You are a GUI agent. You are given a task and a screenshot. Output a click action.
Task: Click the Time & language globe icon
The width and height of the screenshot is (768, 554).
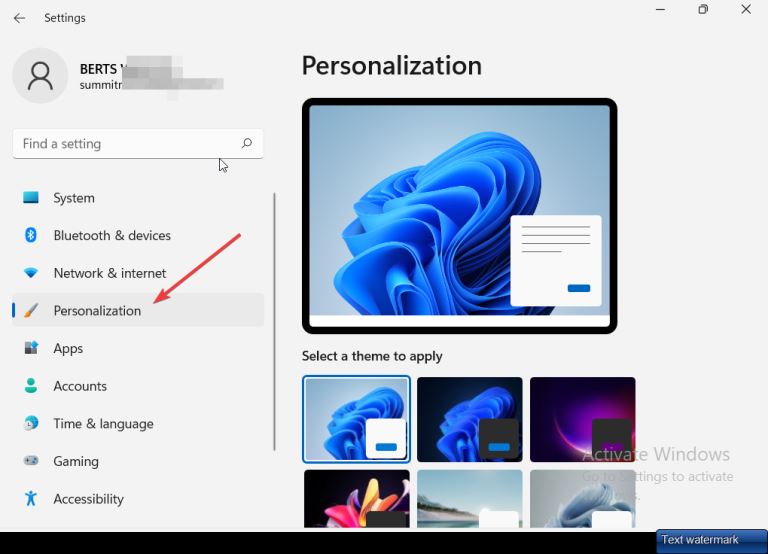(31, 423)
